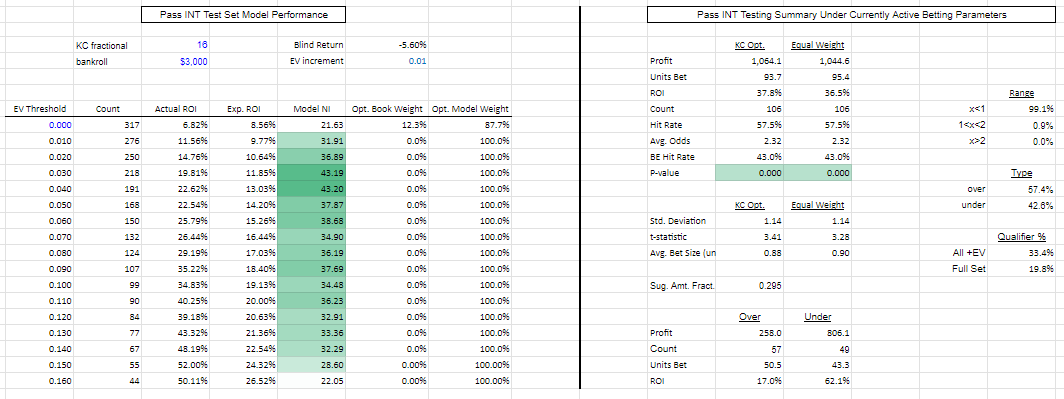
Task: Click the bankroll $3,000 cell
Action: [x=176, y=61]
